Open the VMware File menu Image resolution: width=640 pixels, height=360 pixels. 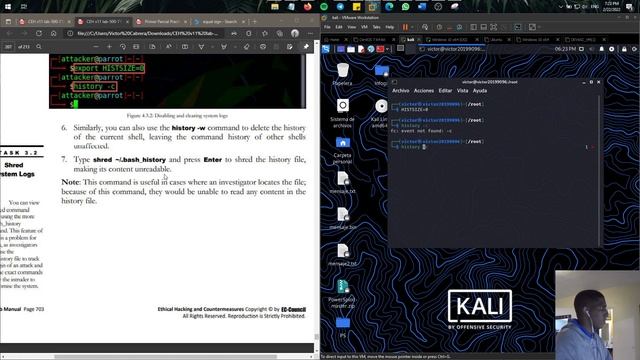click(x=327, y=27)
